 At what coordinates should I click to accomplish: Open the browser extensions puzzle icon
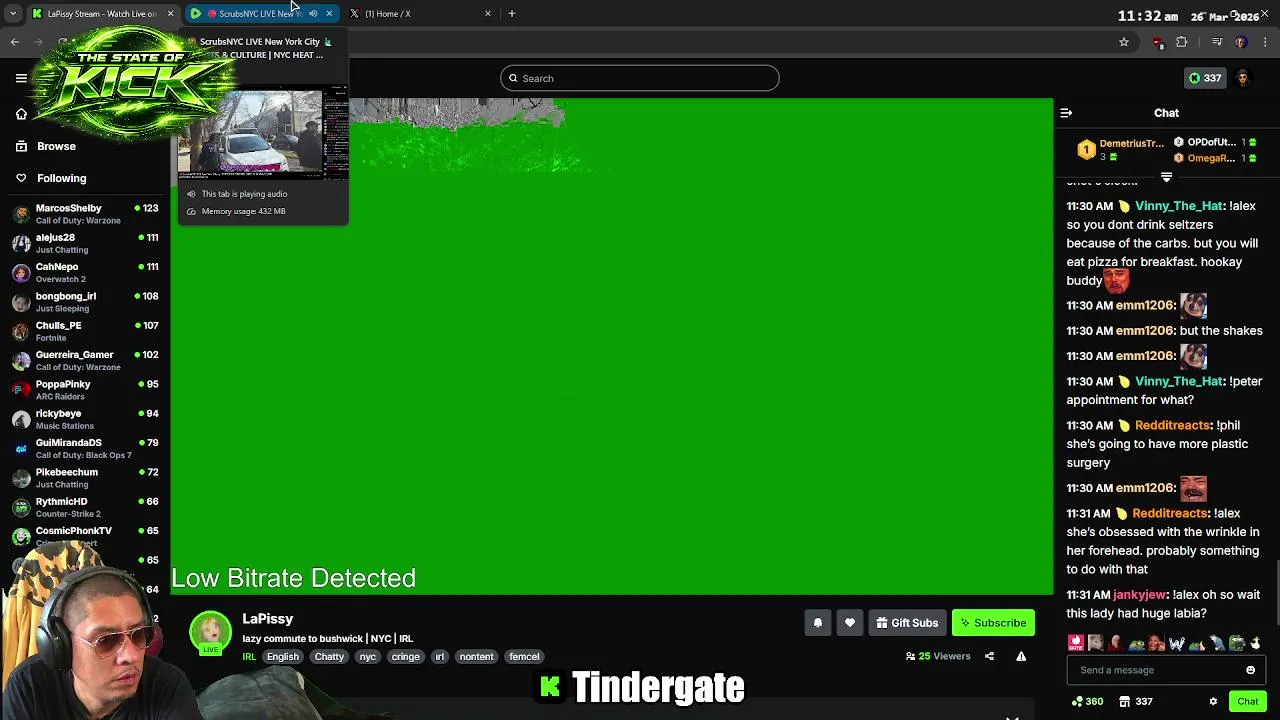1182,42
